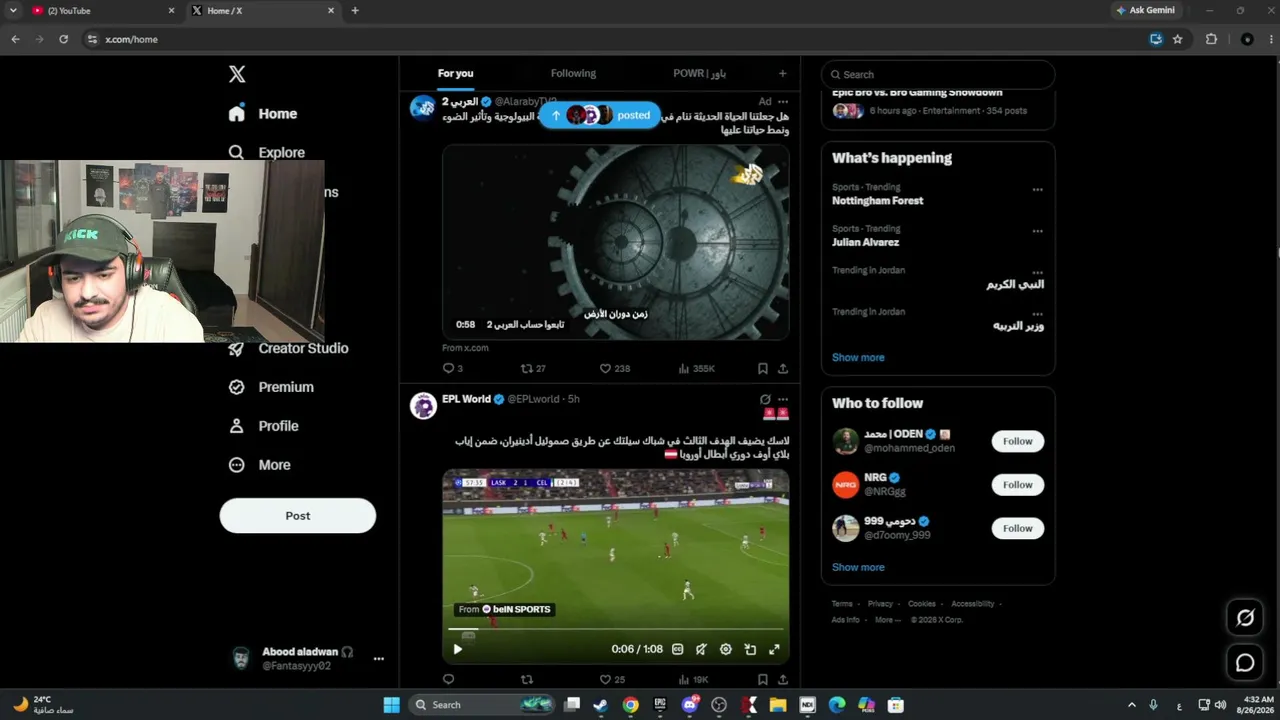Screen dimensions: 1280x720
Task: Open video settings gear on football clip
Action: pos(726,649)
